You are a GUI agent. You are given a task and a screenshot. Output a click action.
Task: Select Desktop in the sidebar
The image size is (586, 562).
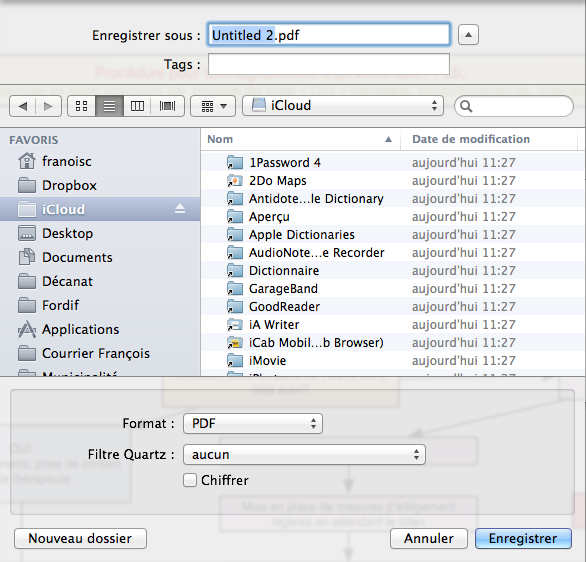(x=100, y=234)
